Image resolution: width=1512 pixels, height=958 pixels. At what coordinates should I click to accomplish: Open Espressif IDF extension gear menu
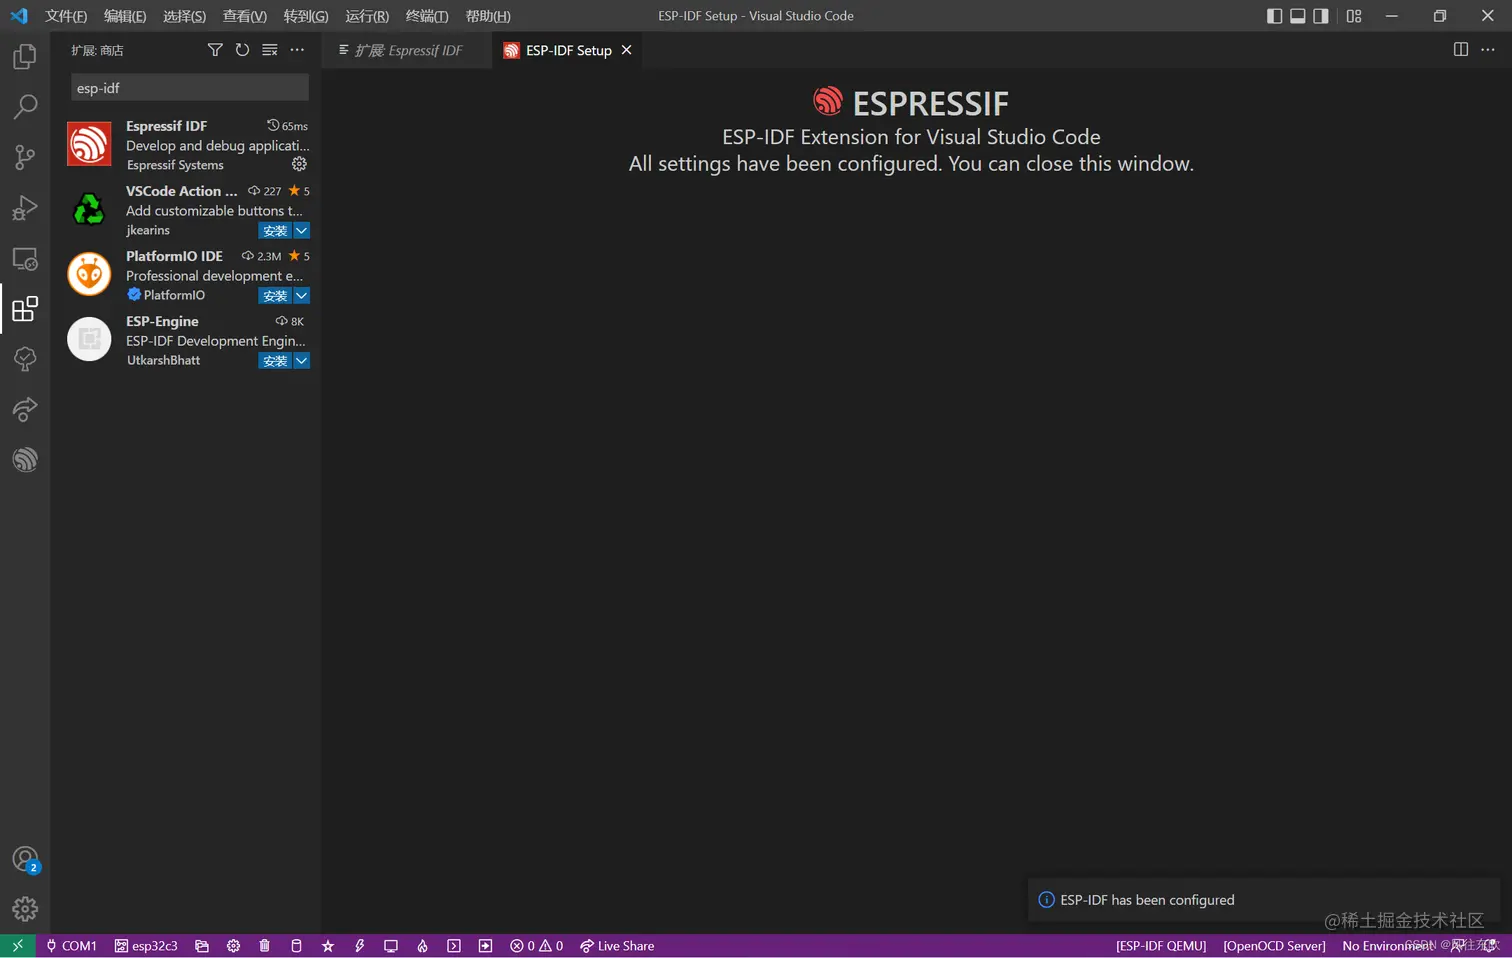tap(299, 164)
